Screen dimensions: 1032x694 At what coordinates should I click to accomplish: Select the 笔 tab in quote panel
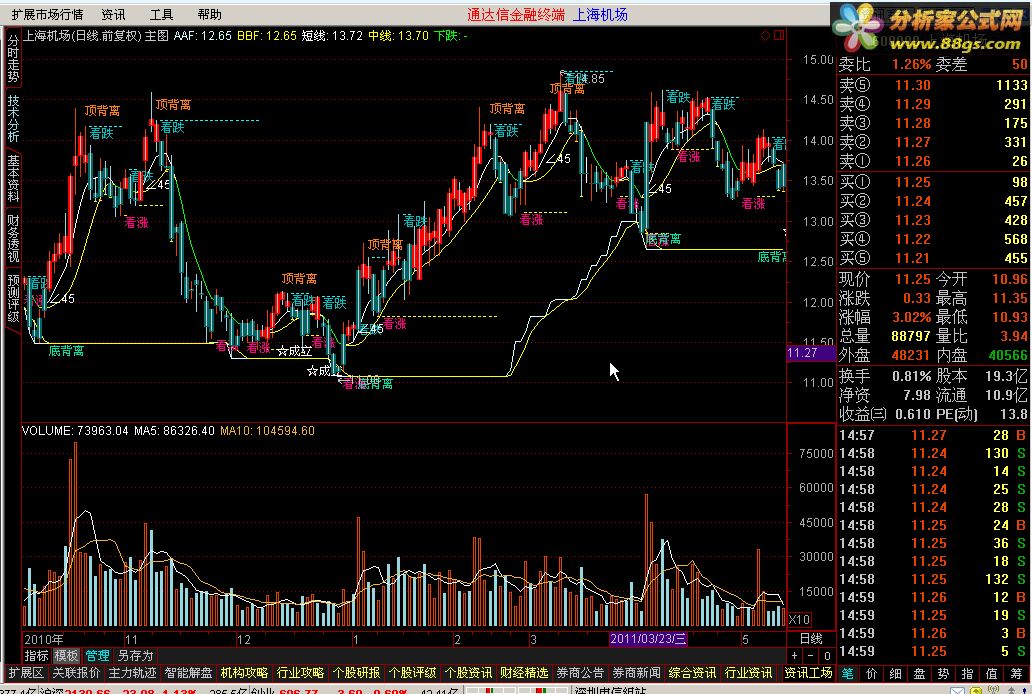tap(848, 673)
